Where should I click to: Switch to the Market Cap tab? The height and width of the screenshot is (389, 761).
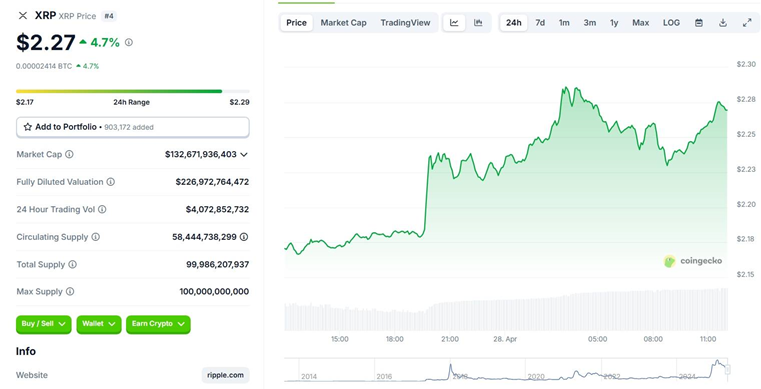click(x=344, y=23)
